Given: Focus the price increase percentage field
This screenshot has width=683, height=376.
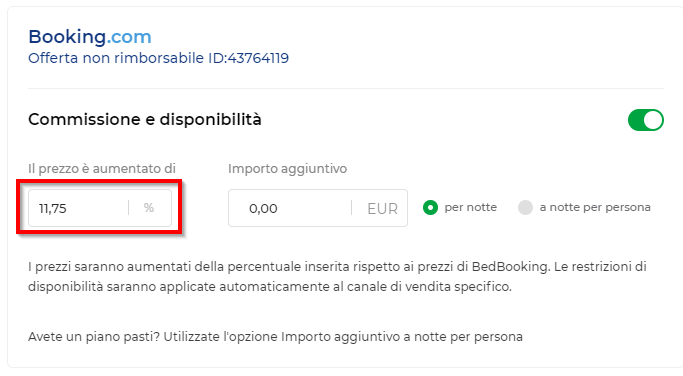Looking at the screenshot, I should click(x=100, y=208).
